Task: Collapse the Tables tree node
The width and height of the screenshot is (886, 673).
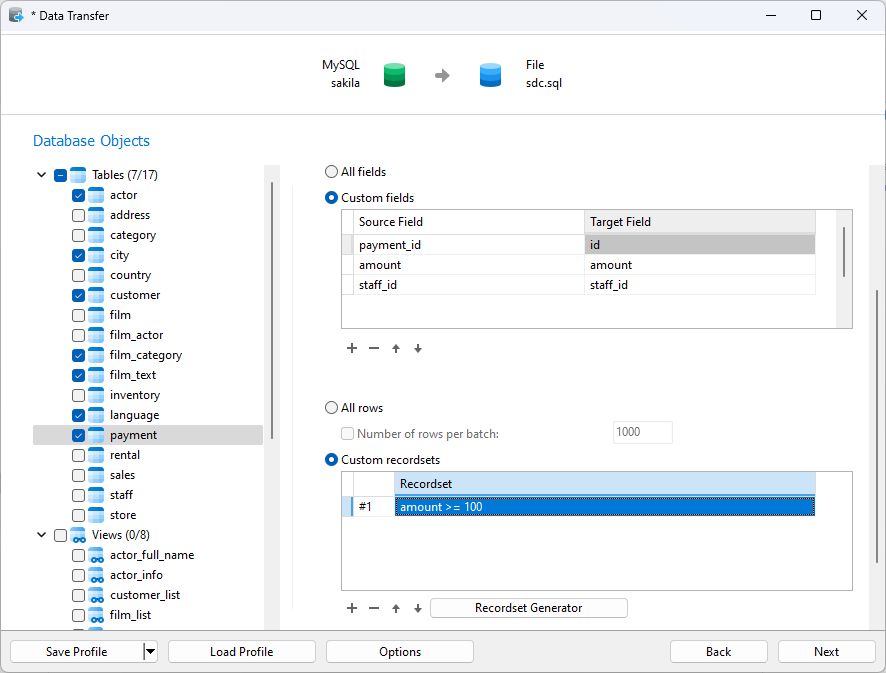Action: 41,175
